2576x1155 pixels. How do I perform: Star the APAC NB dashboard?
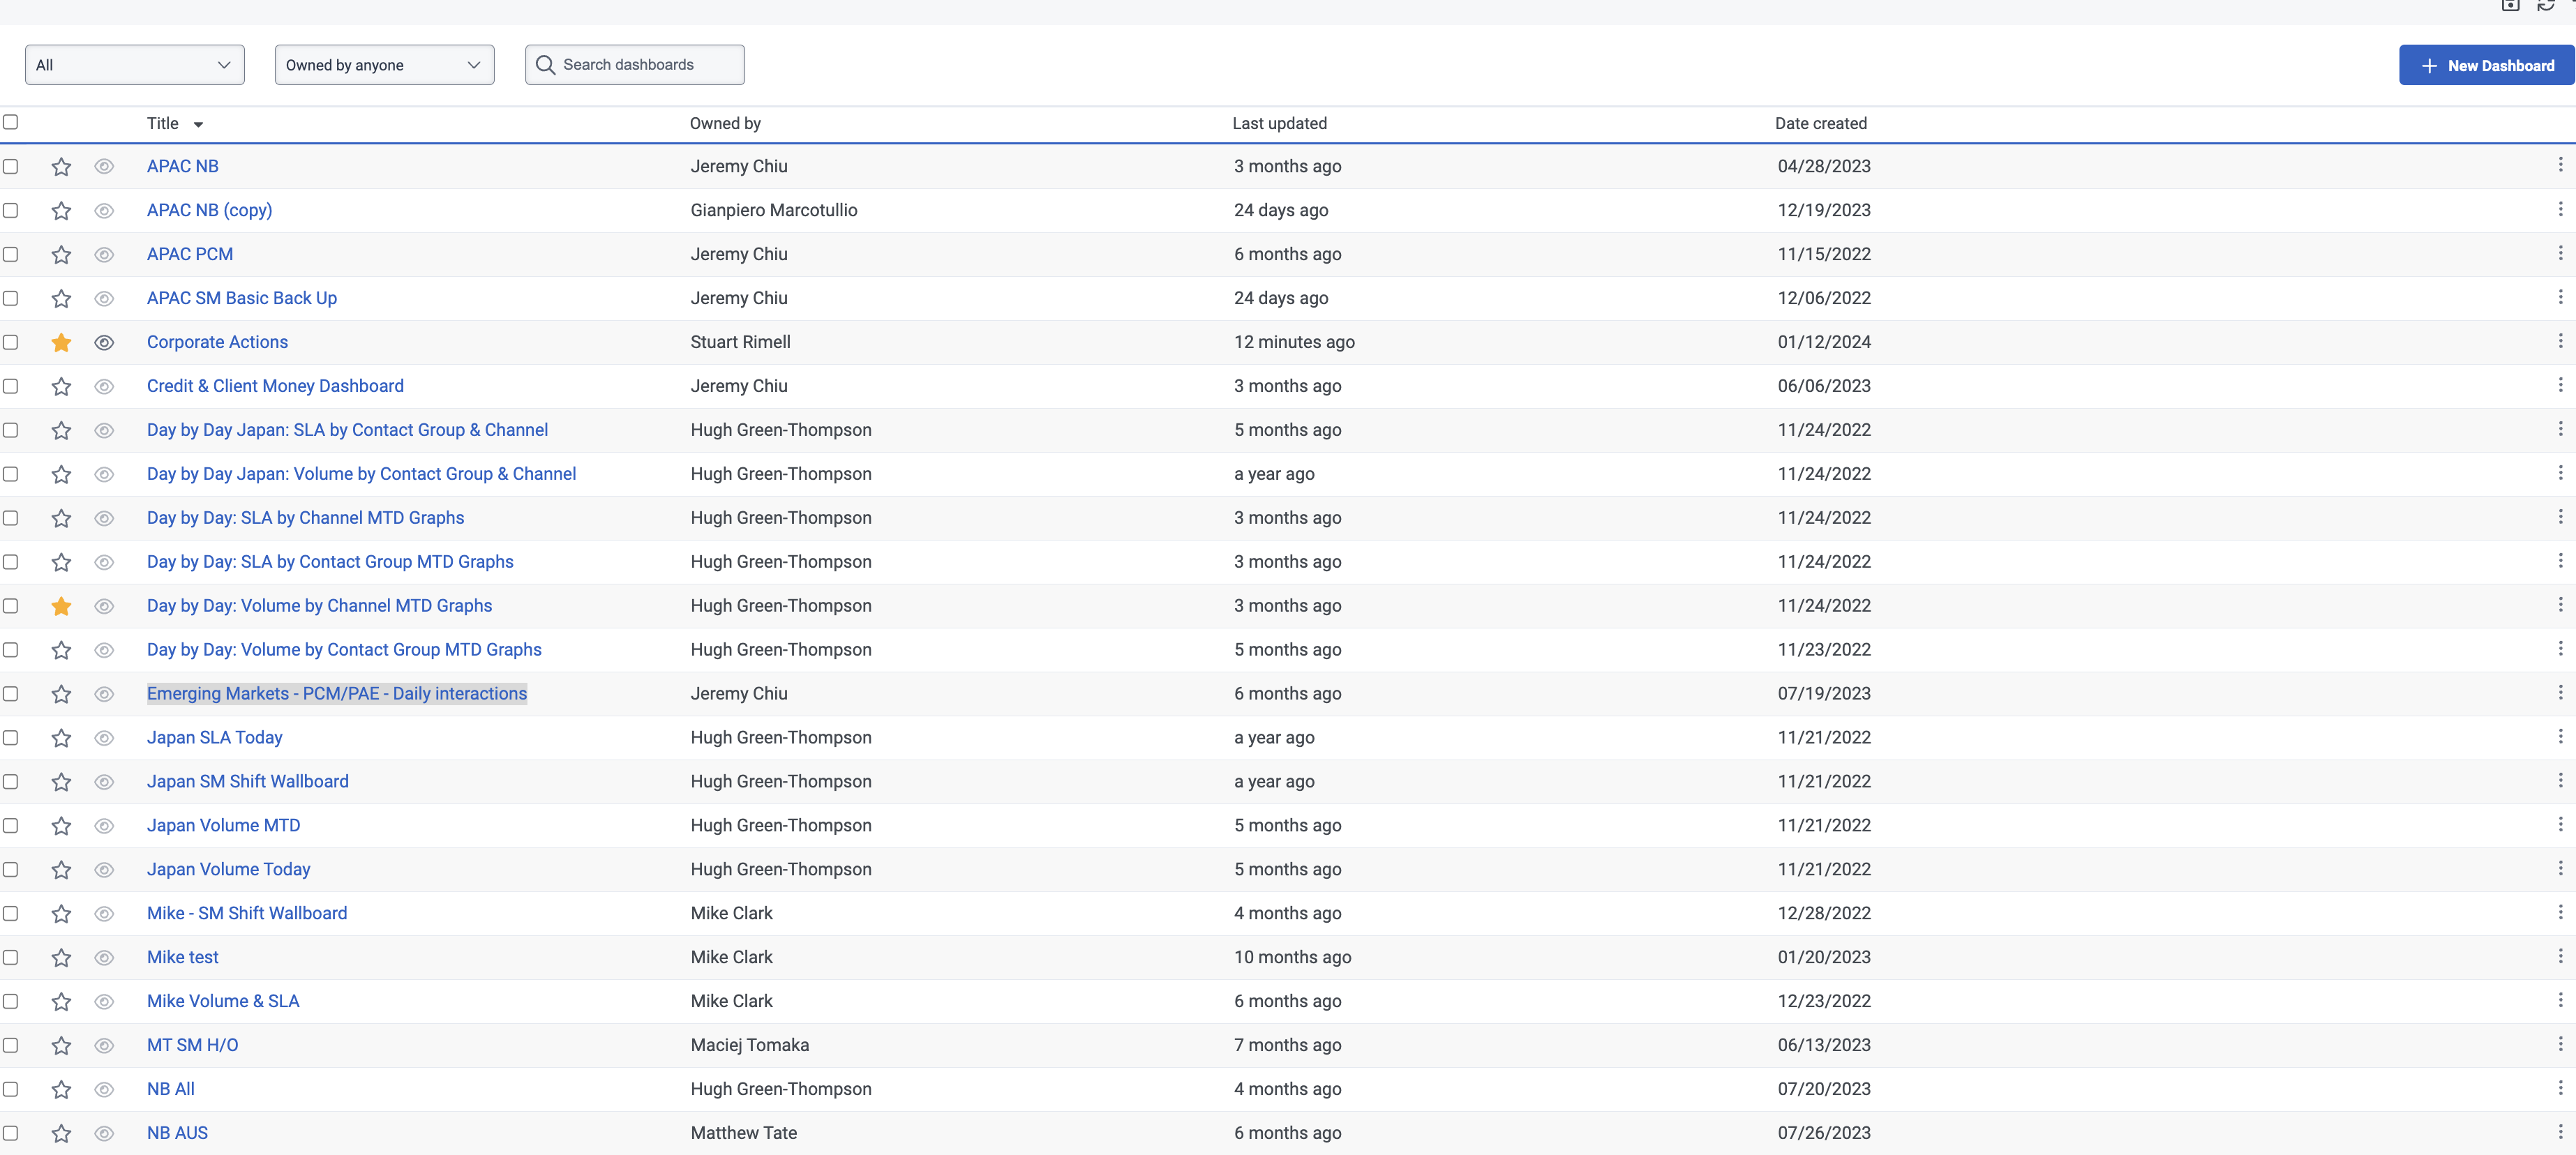click(x=61, y=167)
